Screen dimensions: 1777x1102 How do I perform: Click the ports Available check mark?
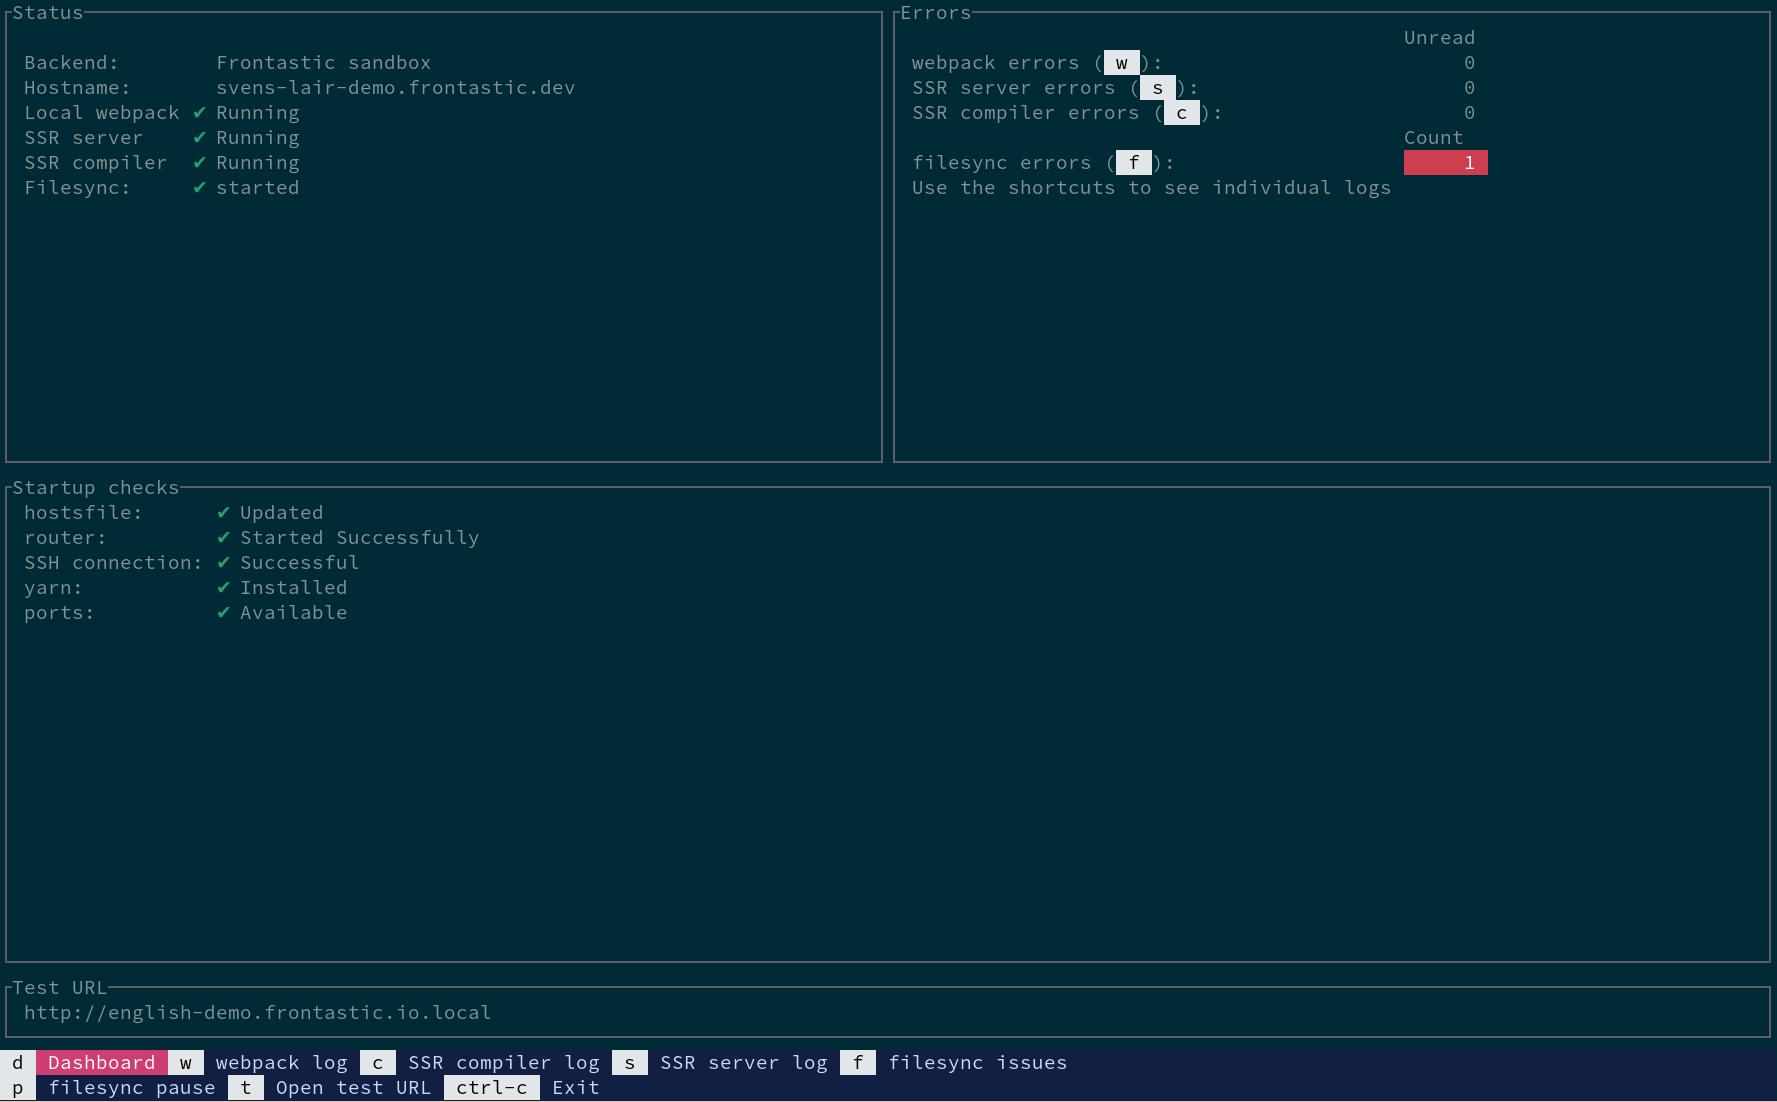click(x=223, y=612)
